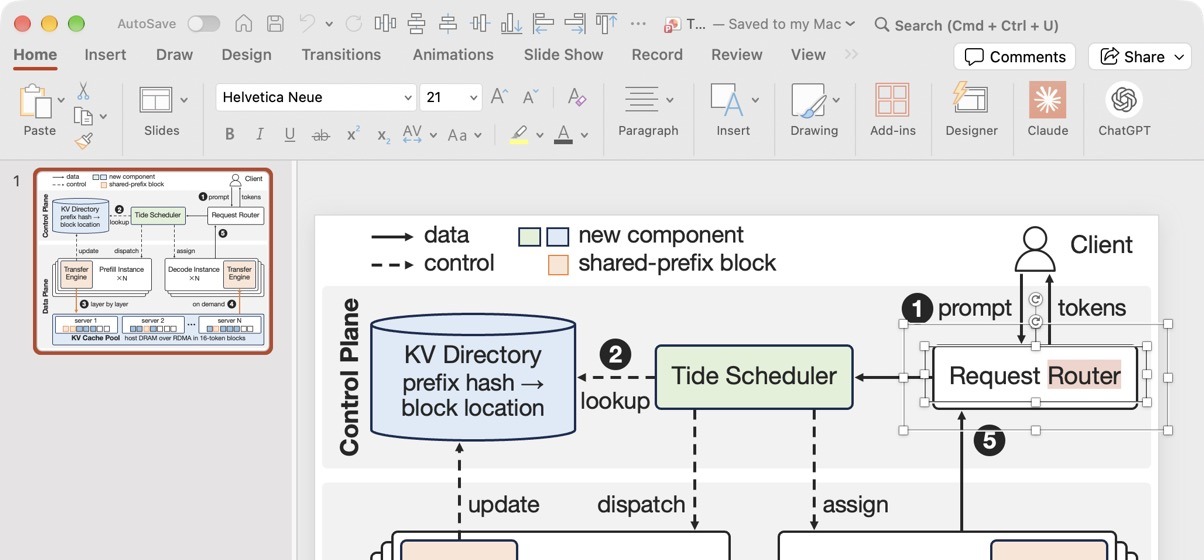Click the align objects right icon in title bar
Image resolution: width=1204 pixels, height=560 pixels.
click(x=574, y=23)
